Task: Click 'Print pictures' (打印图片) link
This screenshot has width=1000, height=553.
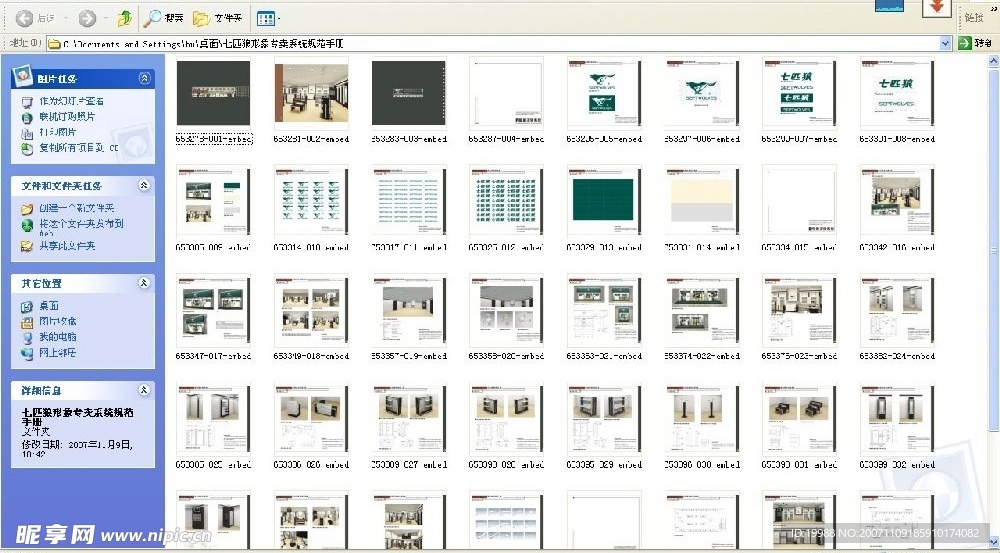Action: [58, 132]
